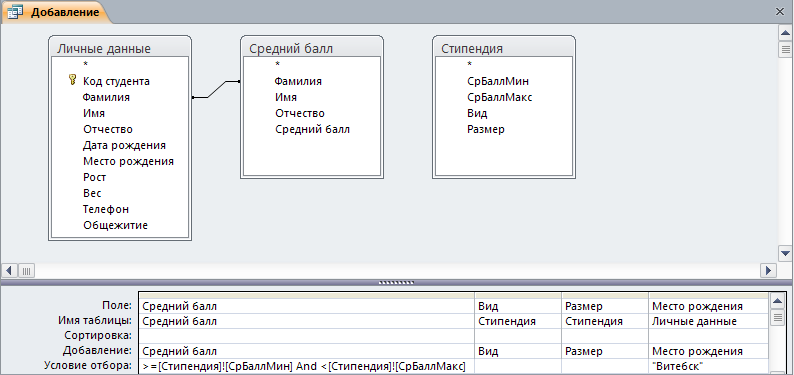
Task: Click Добавление cell in Размер column
Action: [605, 351]
